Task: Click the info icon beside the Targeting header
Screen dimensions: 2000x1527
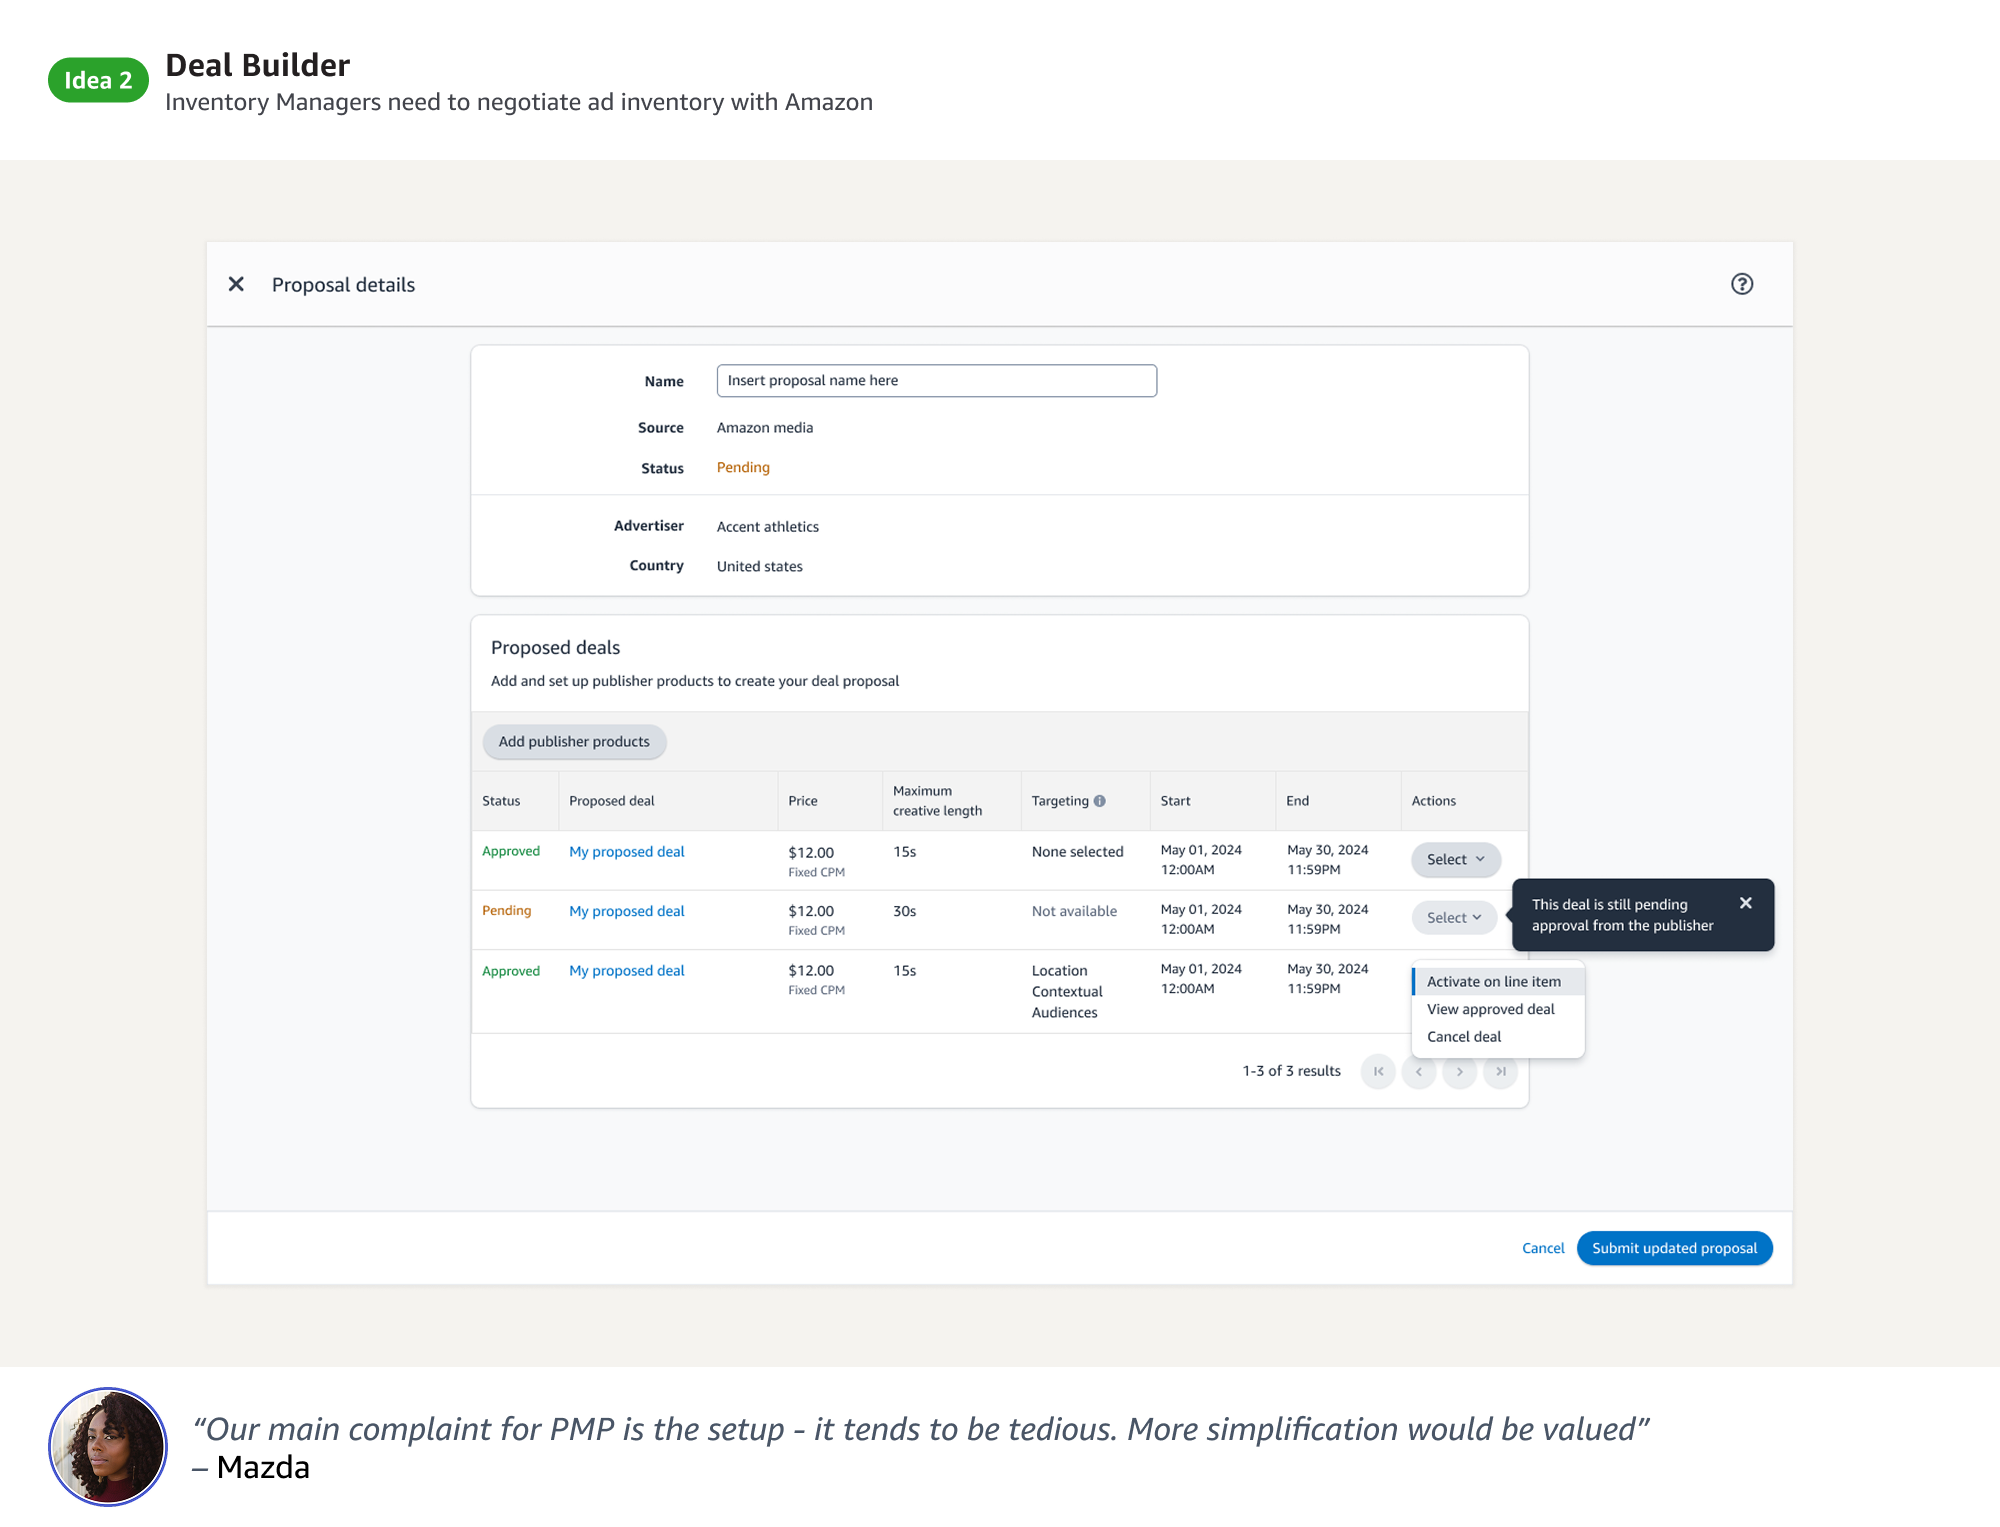Action: (x=1101, y=800)
